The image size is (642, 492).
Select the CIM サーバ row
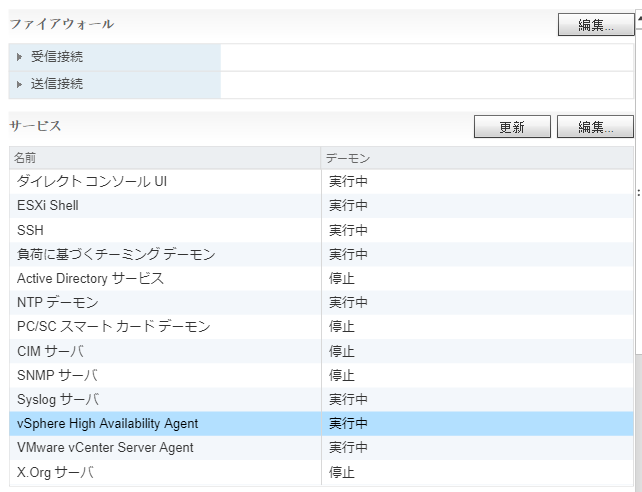321,351
